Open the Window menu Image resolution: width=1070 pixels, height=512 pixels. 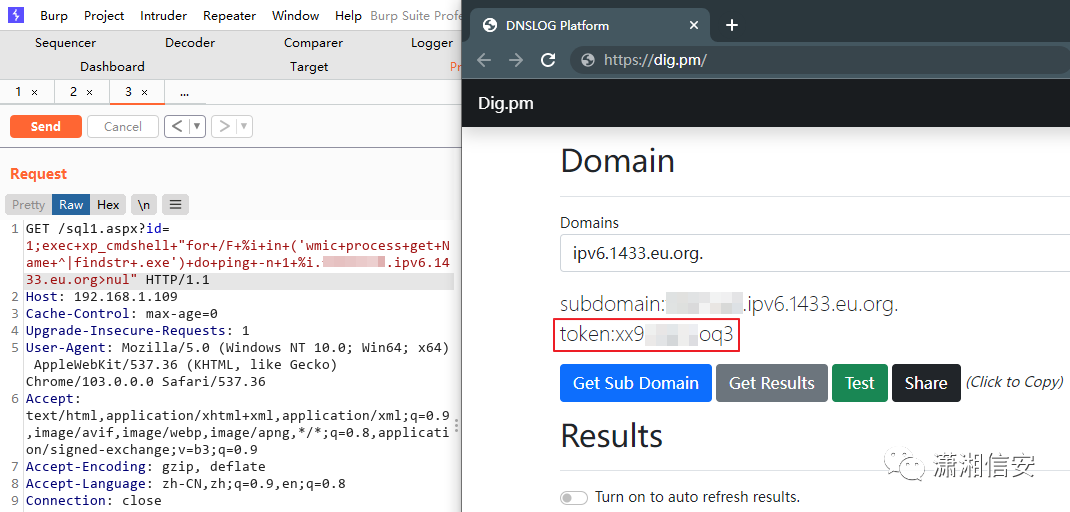click(x=295, y=16)
